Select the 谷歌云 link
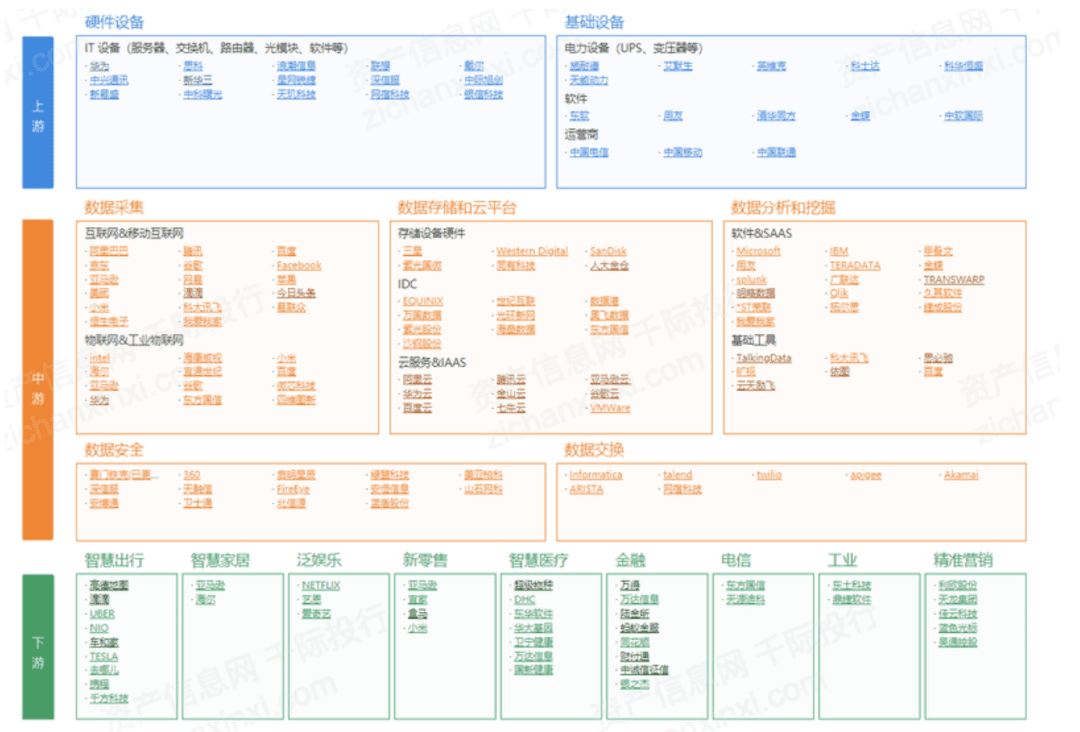The height and width of the screenshot is (732, 1080). coord(604,395)
